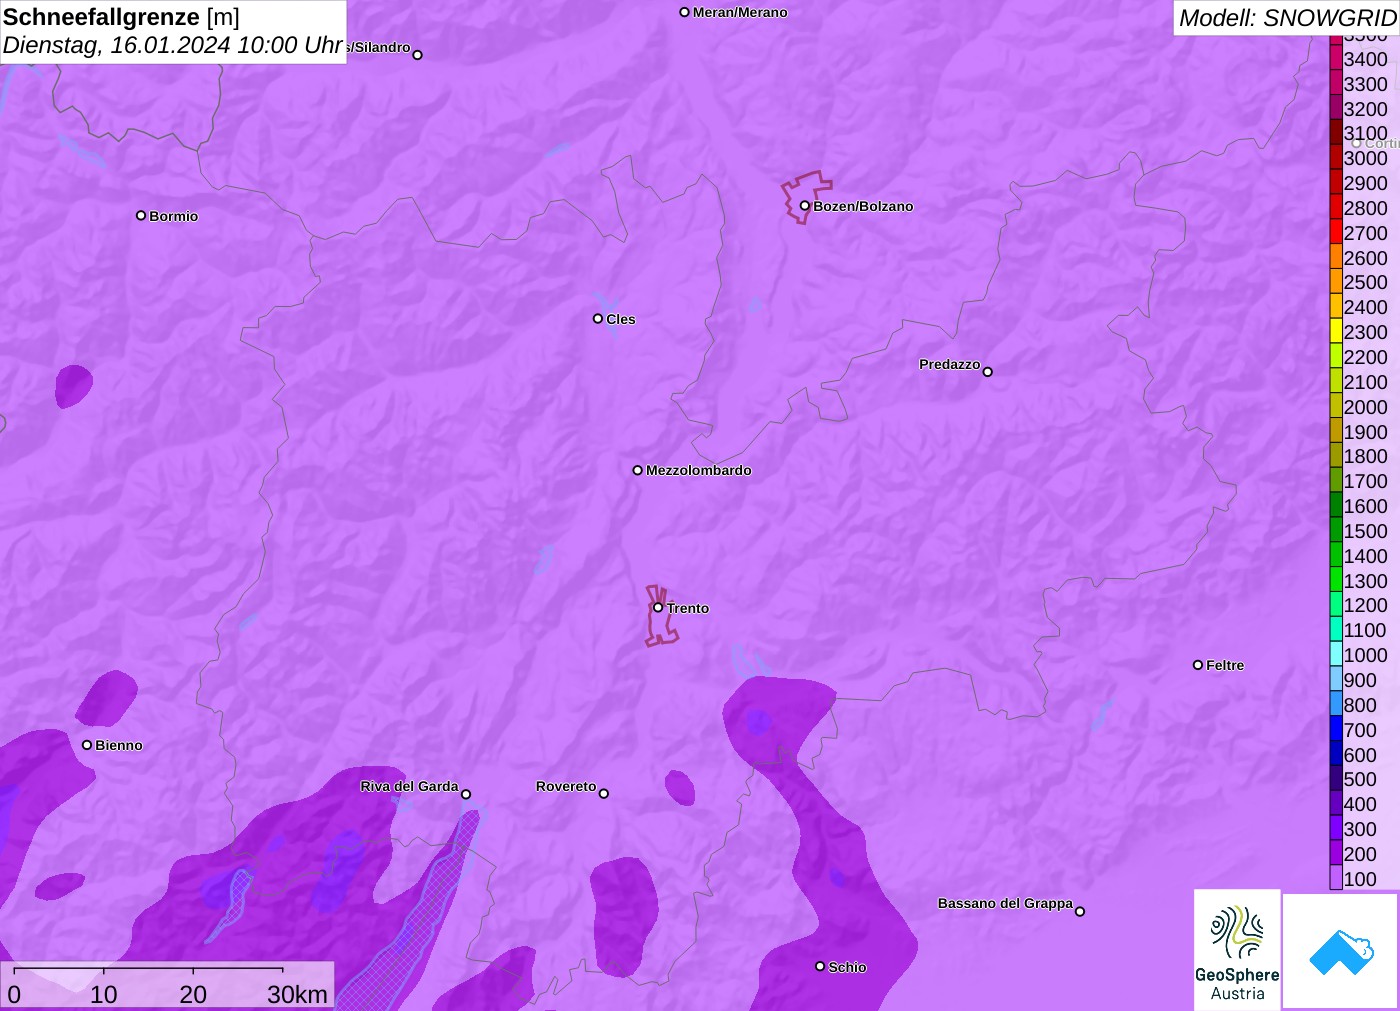Image resolution: width=1400 pixels, height=1011 pixels.
Task: Click the 3000 legend value
Action: click(x=1365, y=158)
